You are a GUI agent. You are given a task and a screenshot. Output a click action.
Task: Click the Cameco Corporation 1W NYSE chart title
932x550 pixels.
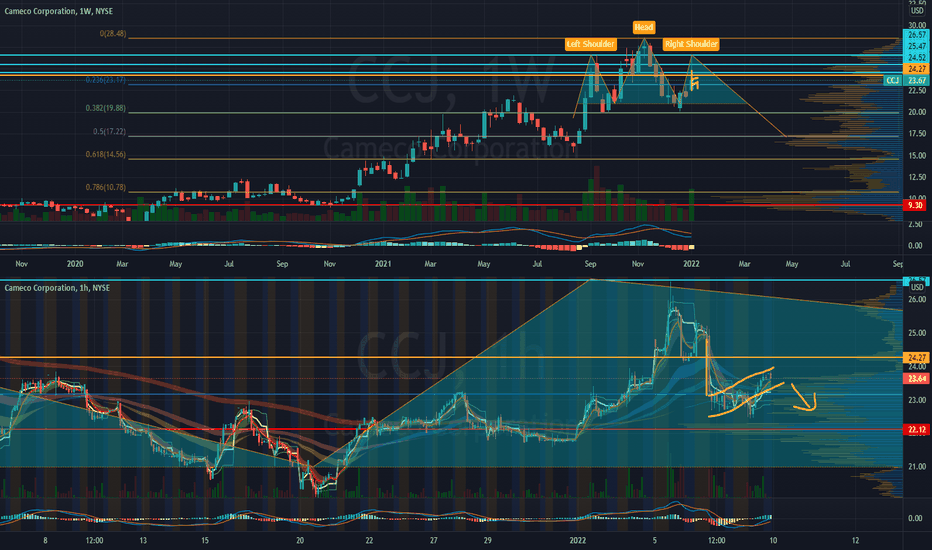pyautogui.click(x=59, y=11)
